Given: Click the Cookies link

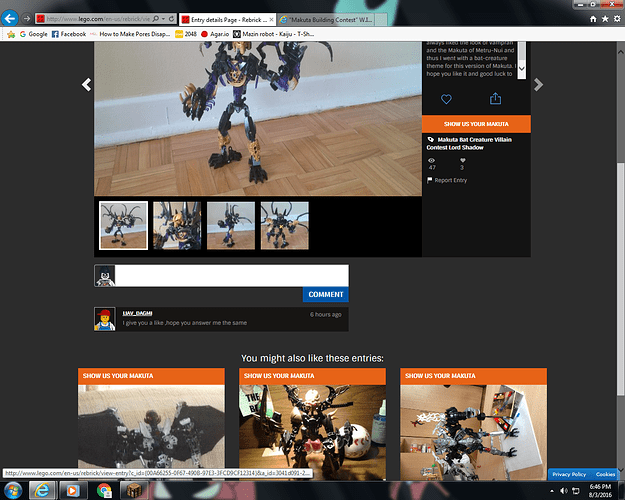Looking at the screenshot, I should [x=605, y=474].
